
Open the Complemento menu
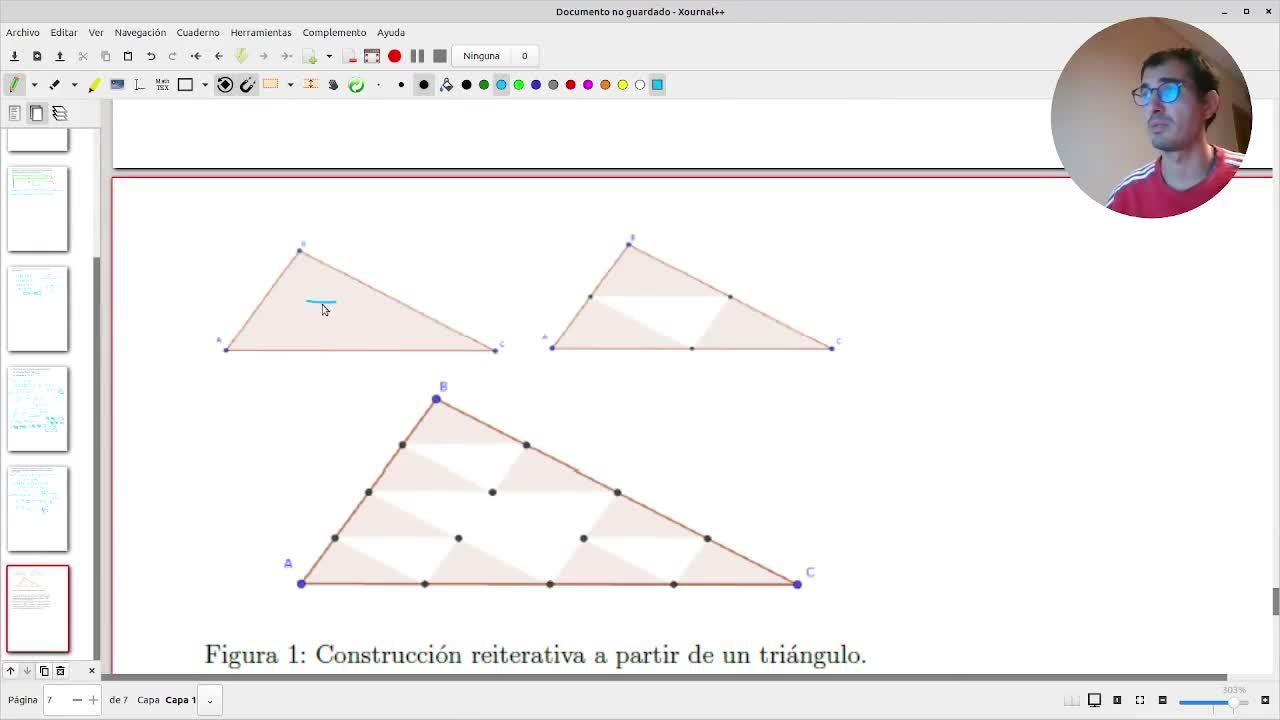pyautogui.click(x=334, y=32)
